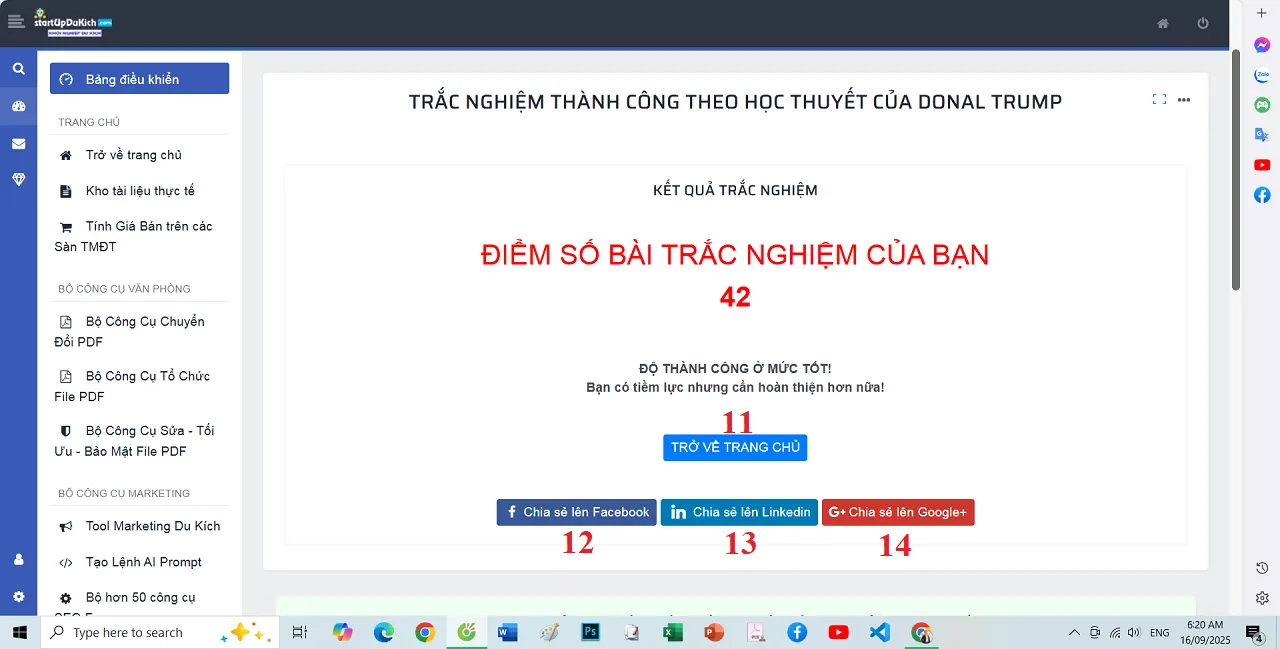Screen dimensions: 1280x649
Task: Toggle the hamburger menu at top left
Action: (15, 23)
